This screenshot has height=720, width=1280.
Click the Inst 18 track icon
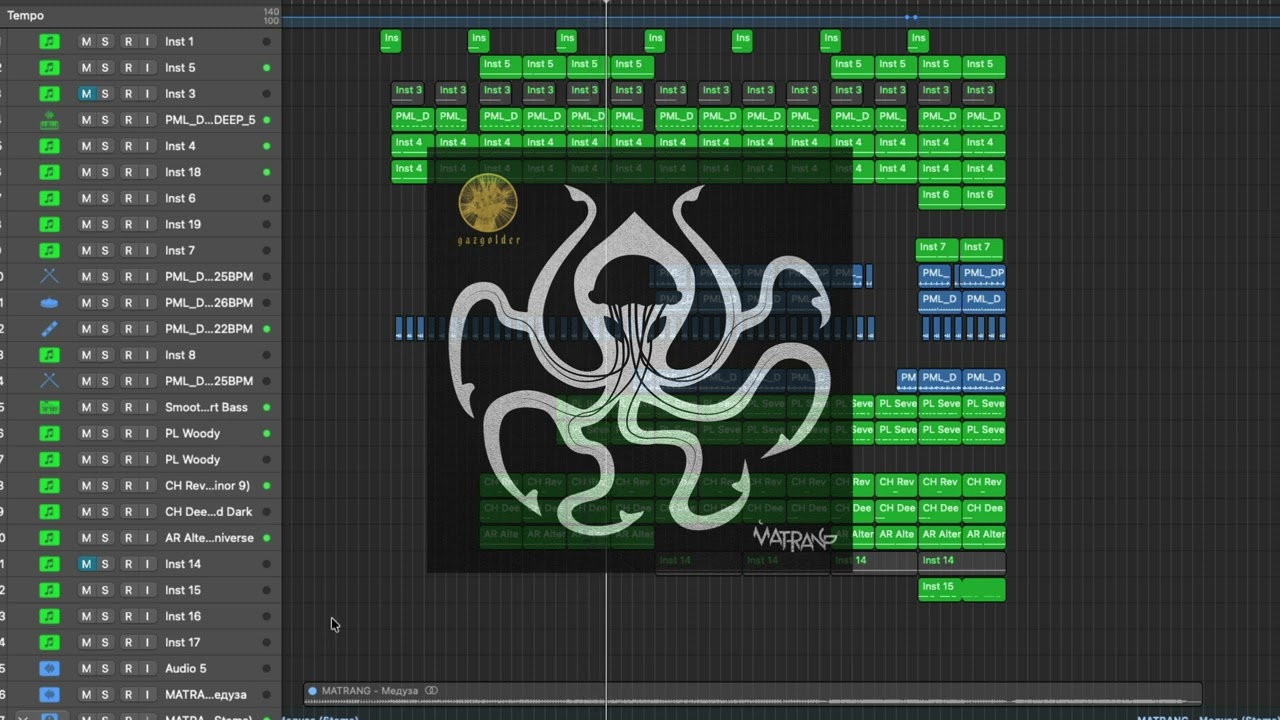(49, 172)
